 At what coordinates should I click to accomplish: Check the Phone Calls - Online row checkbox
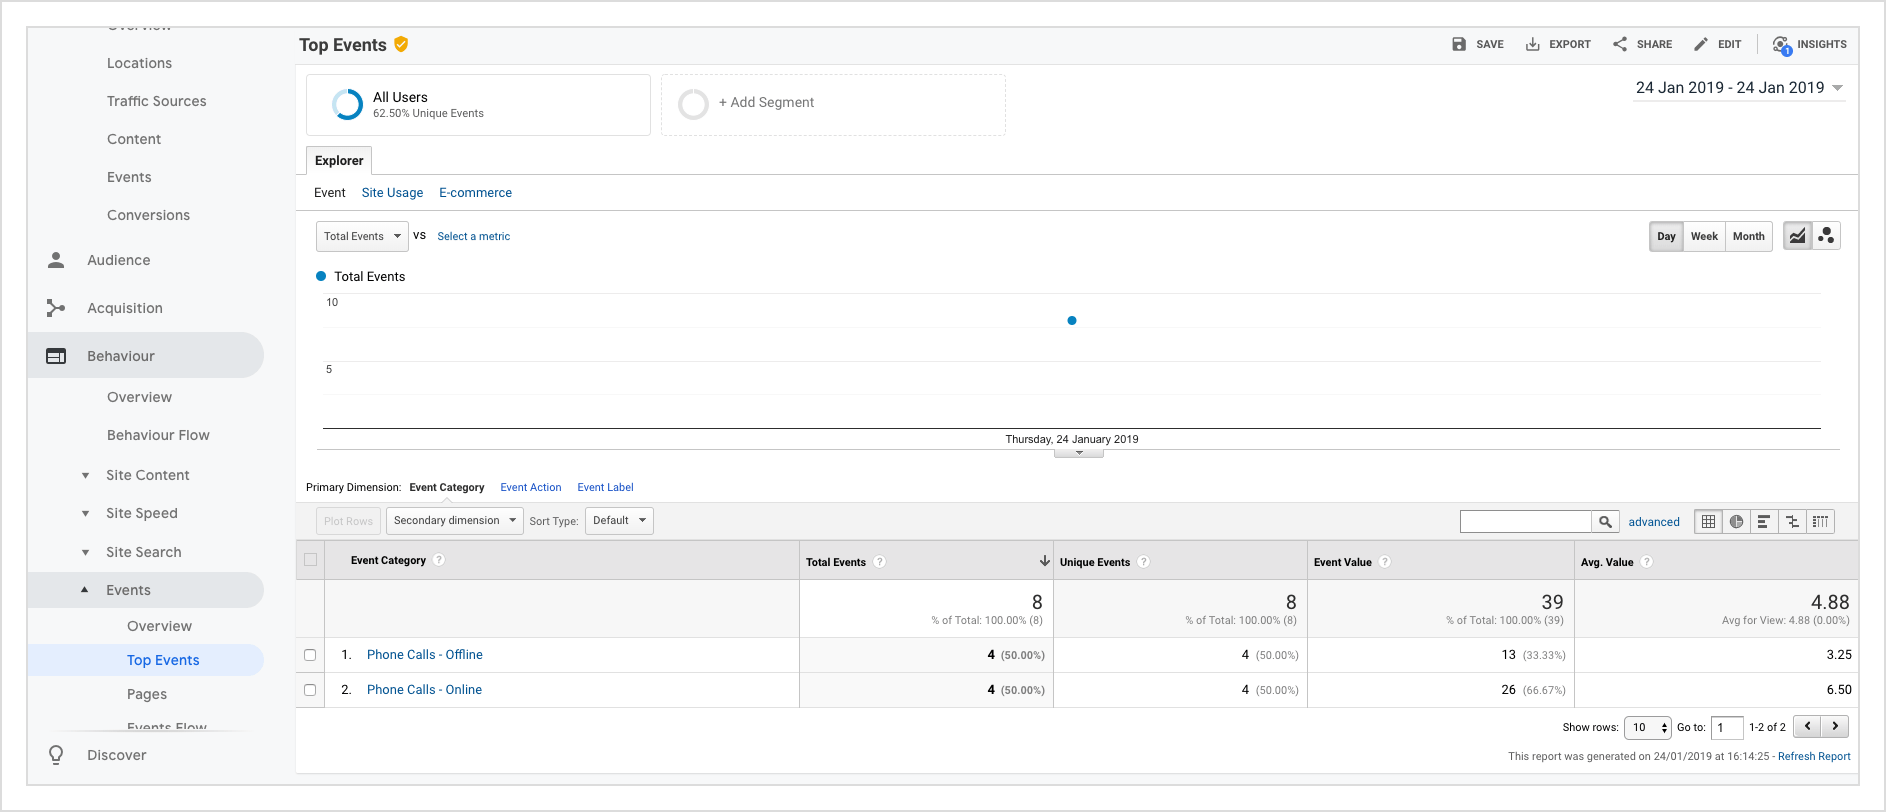pos(310,690)
